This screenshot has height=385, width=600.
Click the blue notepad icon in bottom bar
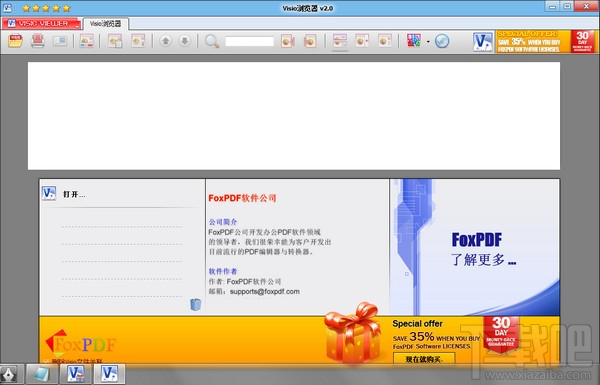41,374
